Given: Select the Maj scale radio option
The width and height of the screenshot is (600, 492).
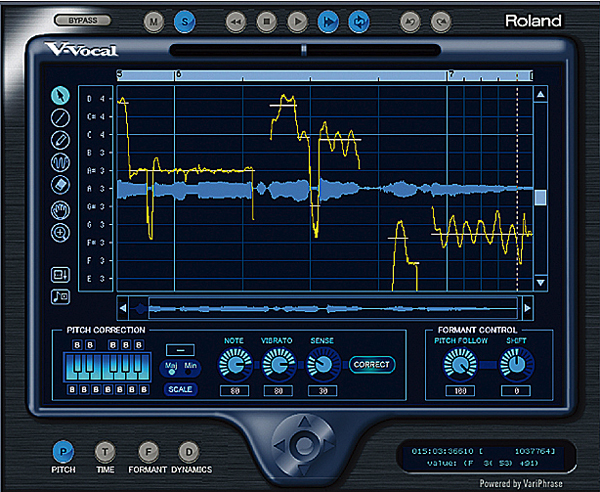Looking at the screenshot, I should pyautogui.click(x=172, y=372).
